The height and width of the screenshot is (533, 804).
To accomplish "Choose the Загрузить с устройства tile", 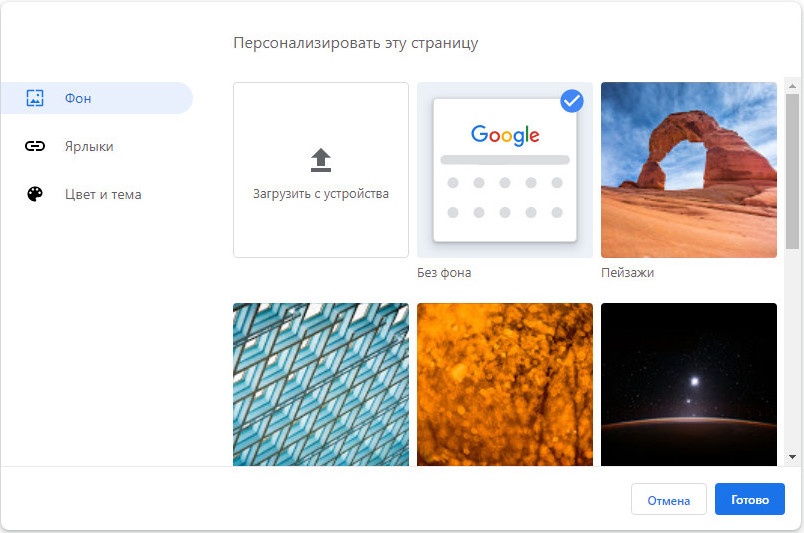I will click(x=321, y=170).
